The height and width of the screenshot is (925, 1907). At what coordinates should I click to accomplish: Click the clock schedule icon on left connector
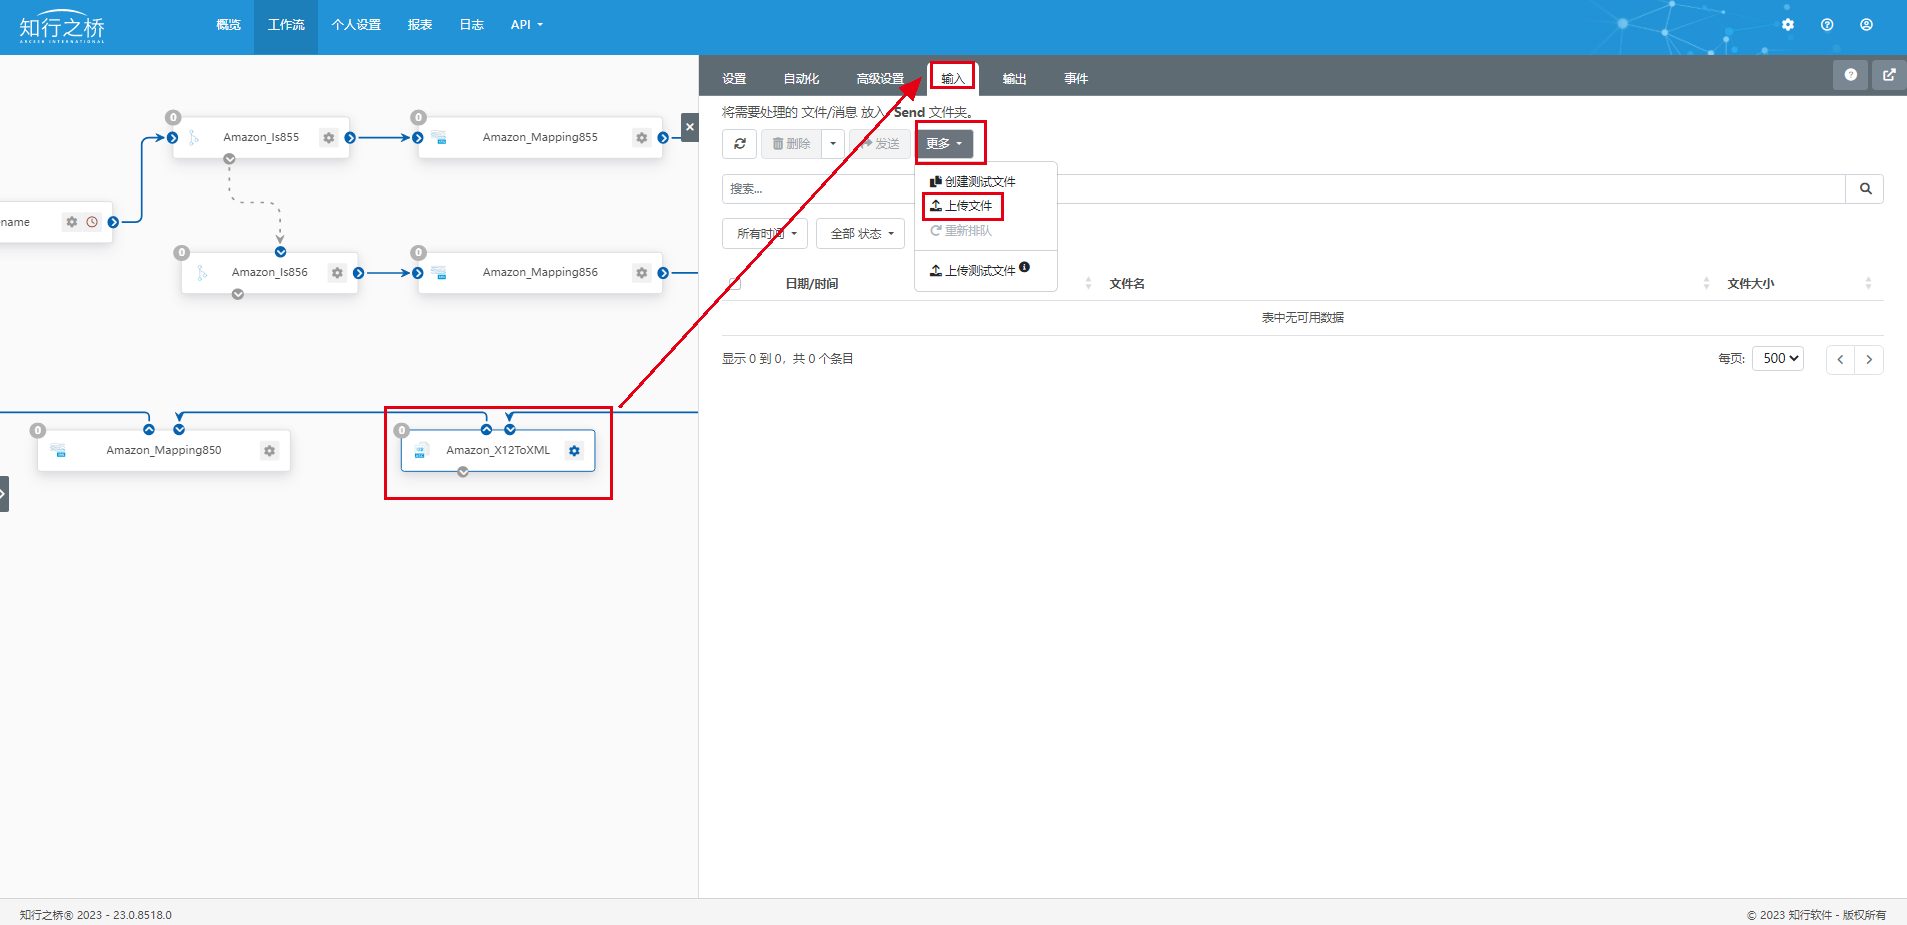92,222
